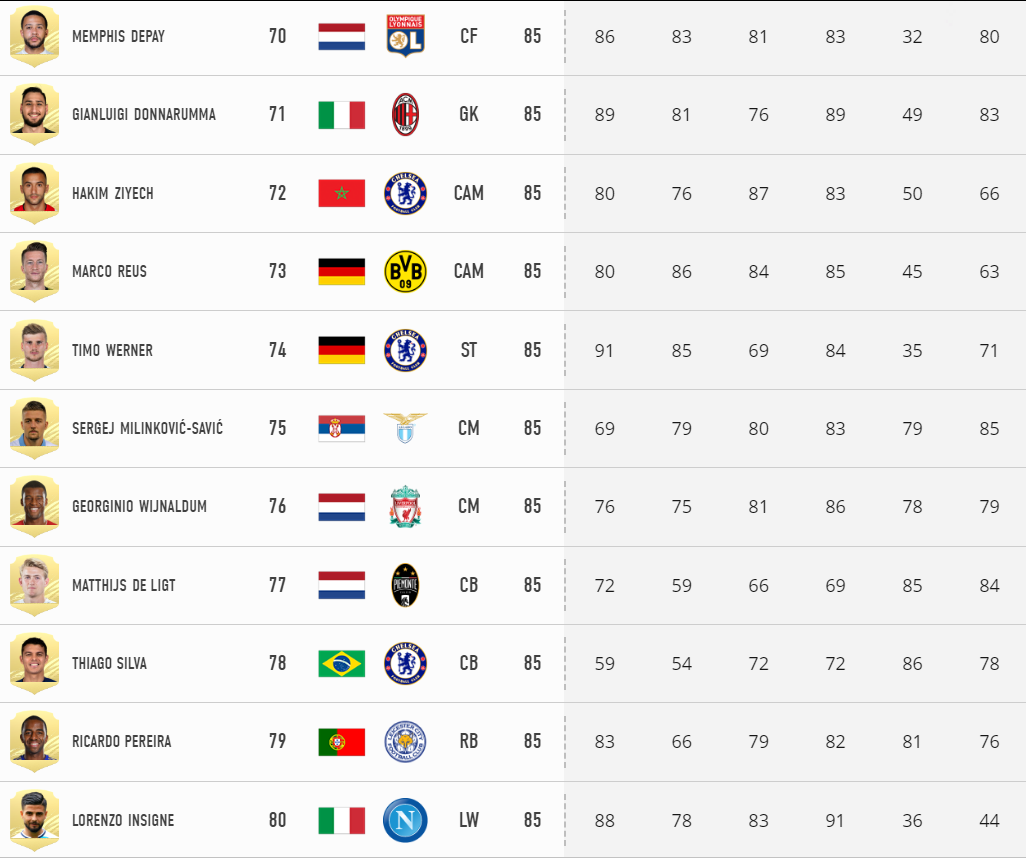The height and width of the screenshot is (858, 1026).
Task: Select Sergej Milinković-Savić name
Action: (x=147, y=428)
